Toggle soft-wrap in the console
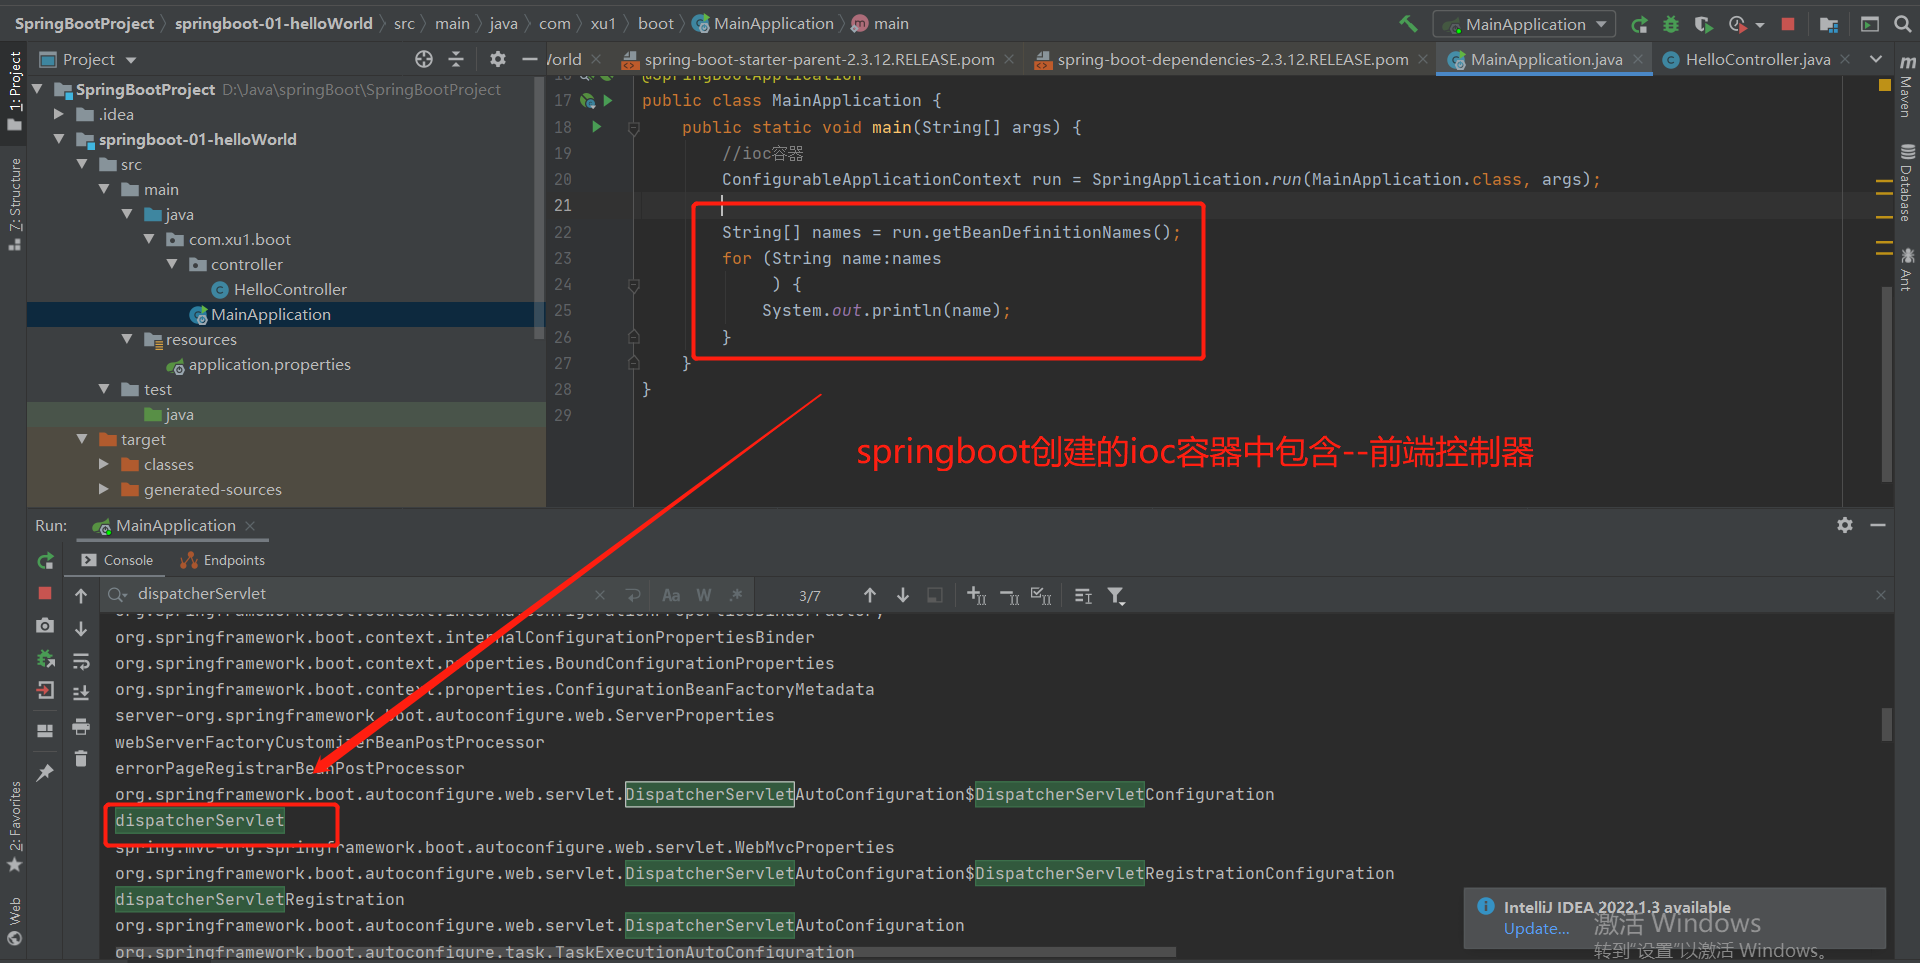Viewport: 1920px width, 963px height. pos(81,661)
